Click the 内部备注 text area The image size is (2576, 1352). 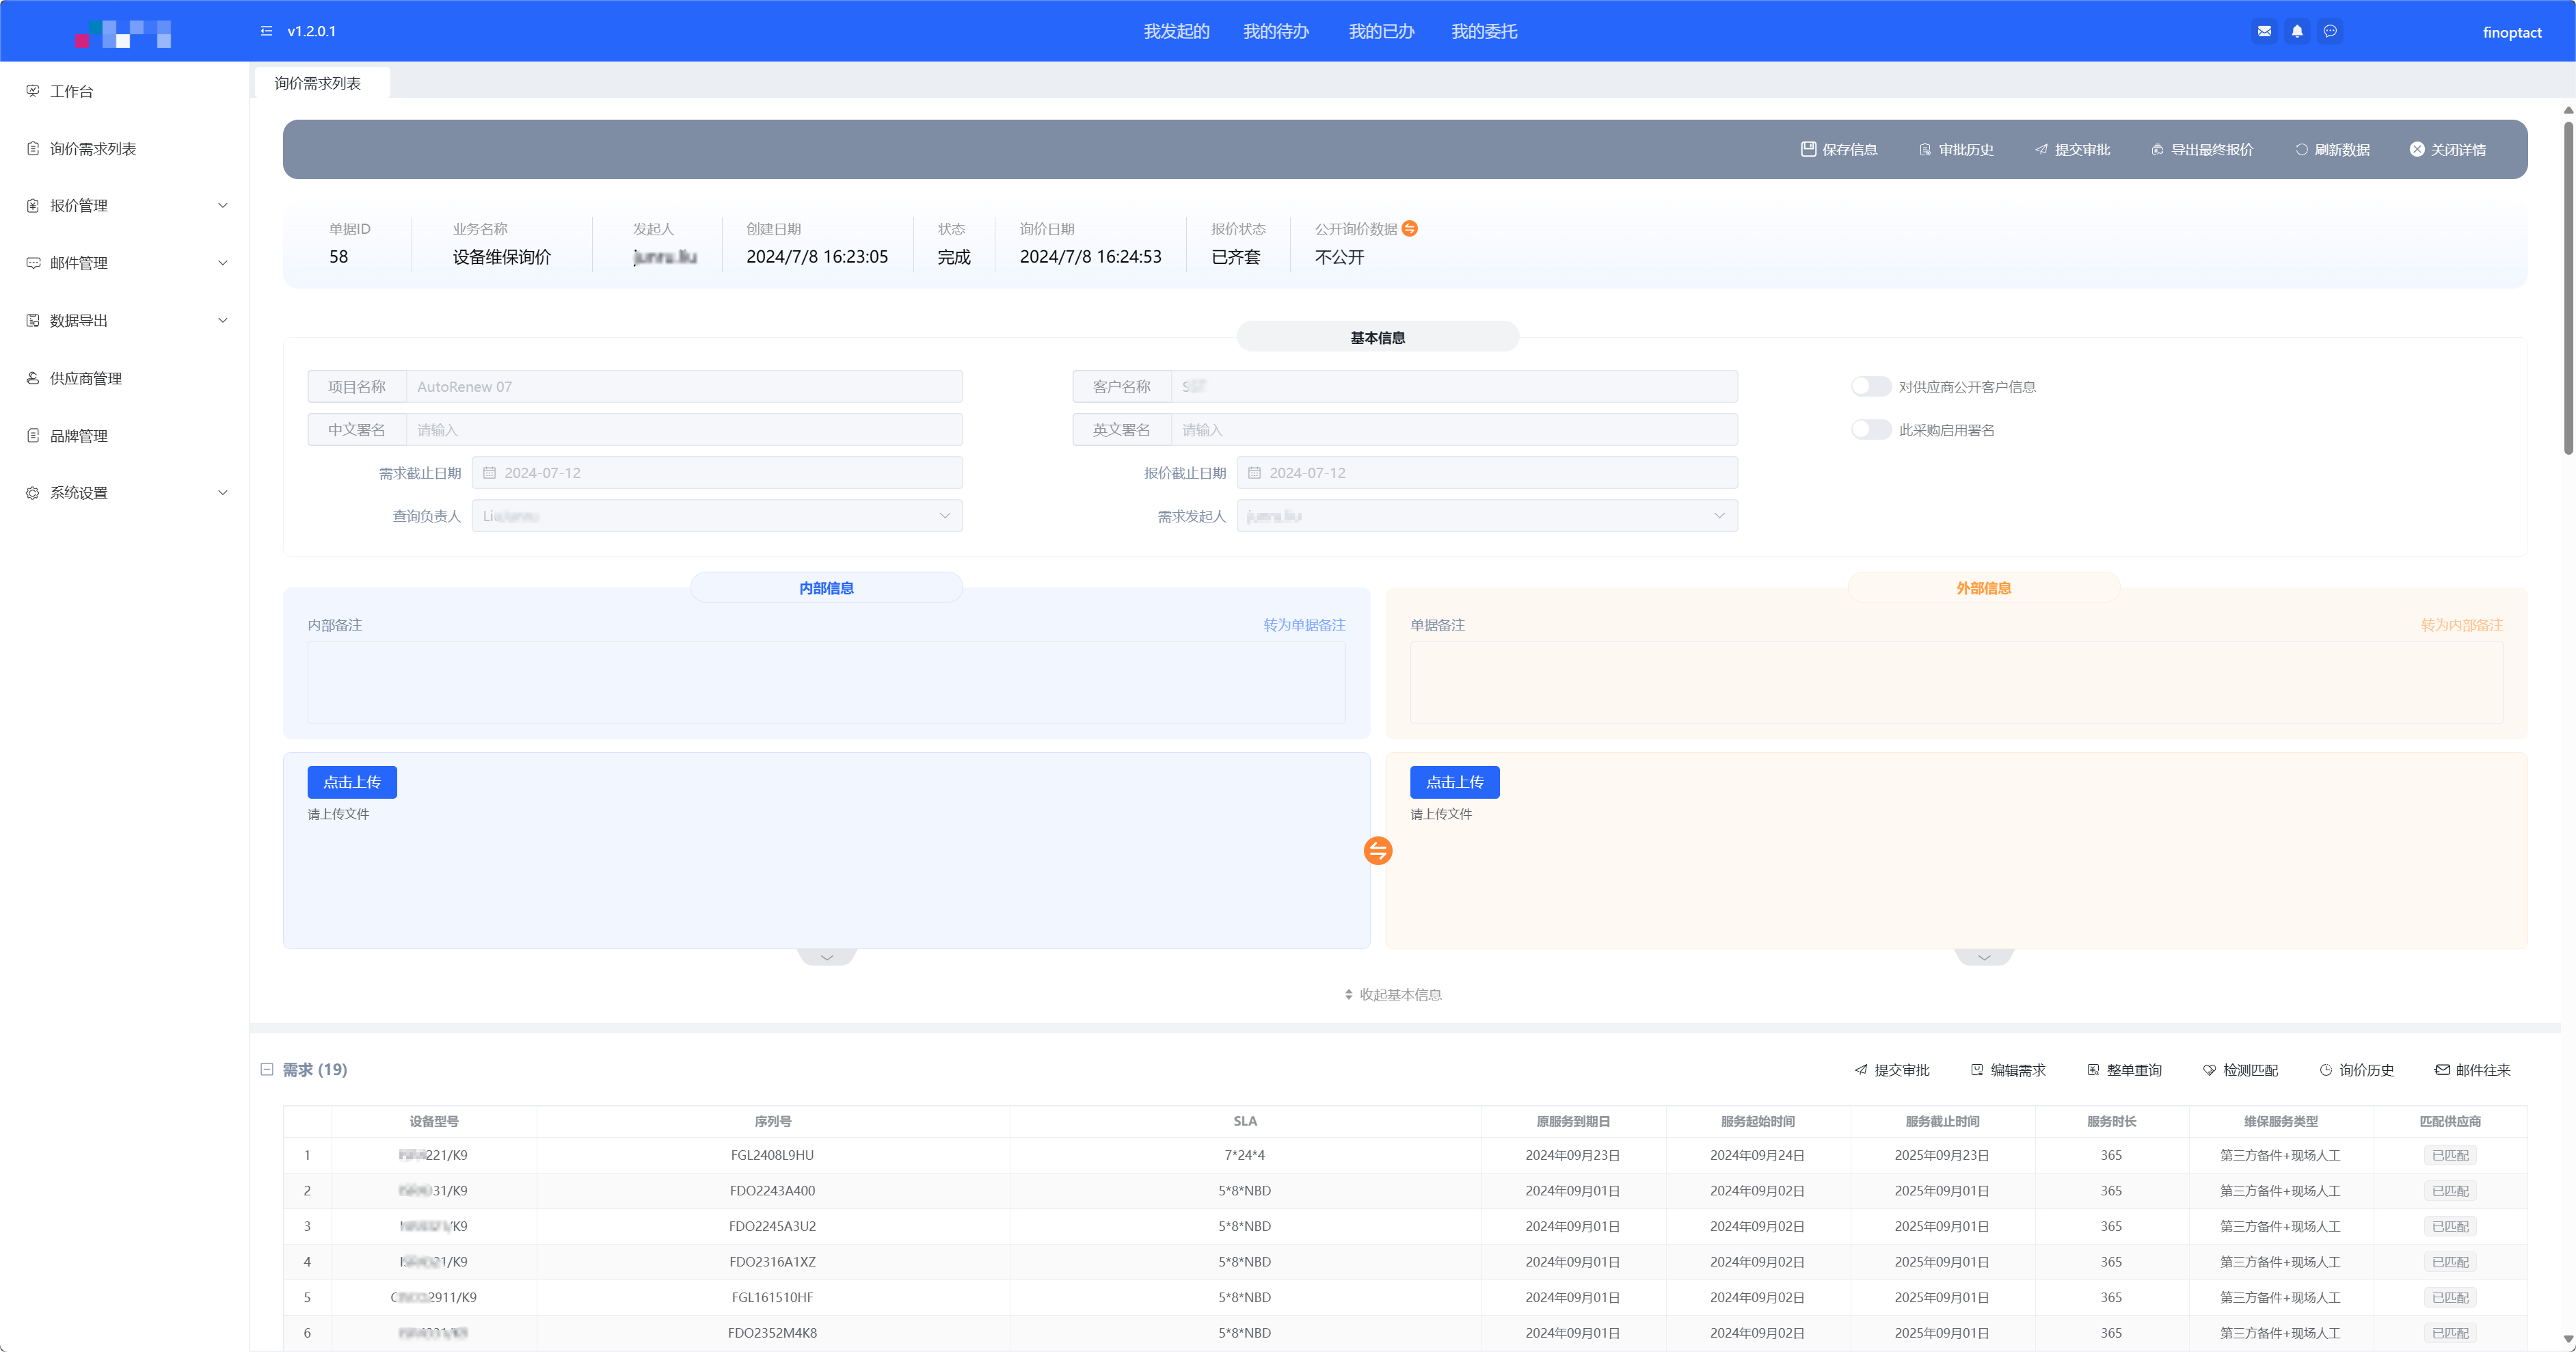[x=826, y=682]
